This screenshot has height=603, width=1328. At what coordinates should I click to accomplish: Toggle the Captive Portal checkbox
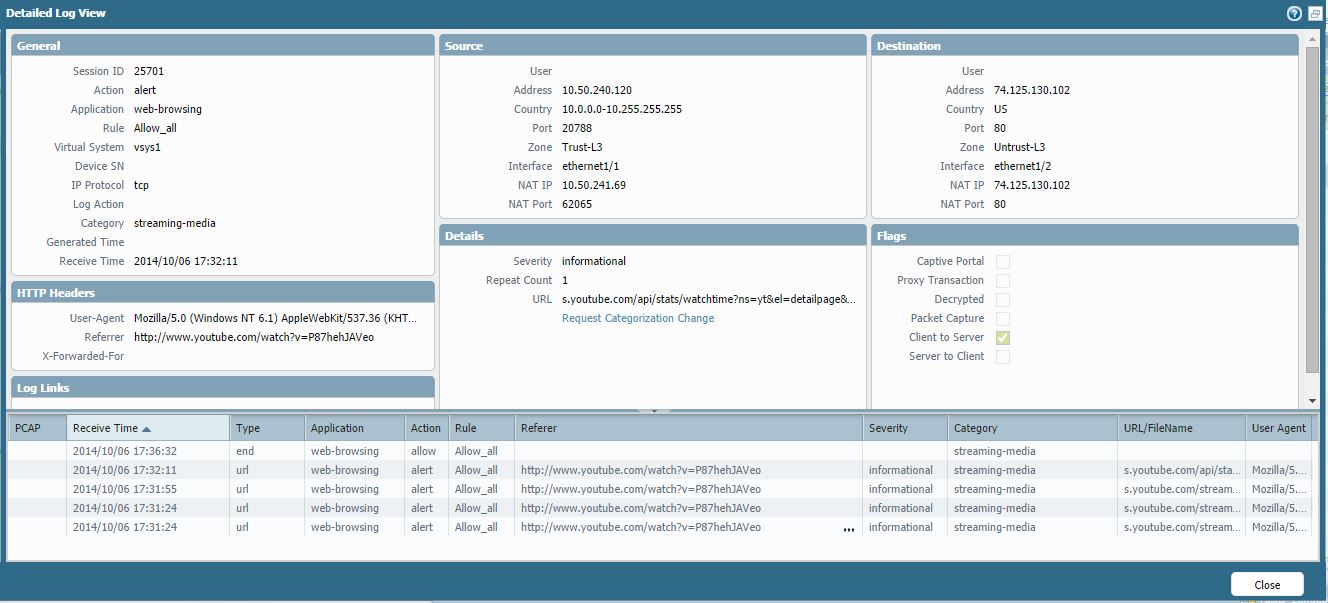(x=1002, y=262)
